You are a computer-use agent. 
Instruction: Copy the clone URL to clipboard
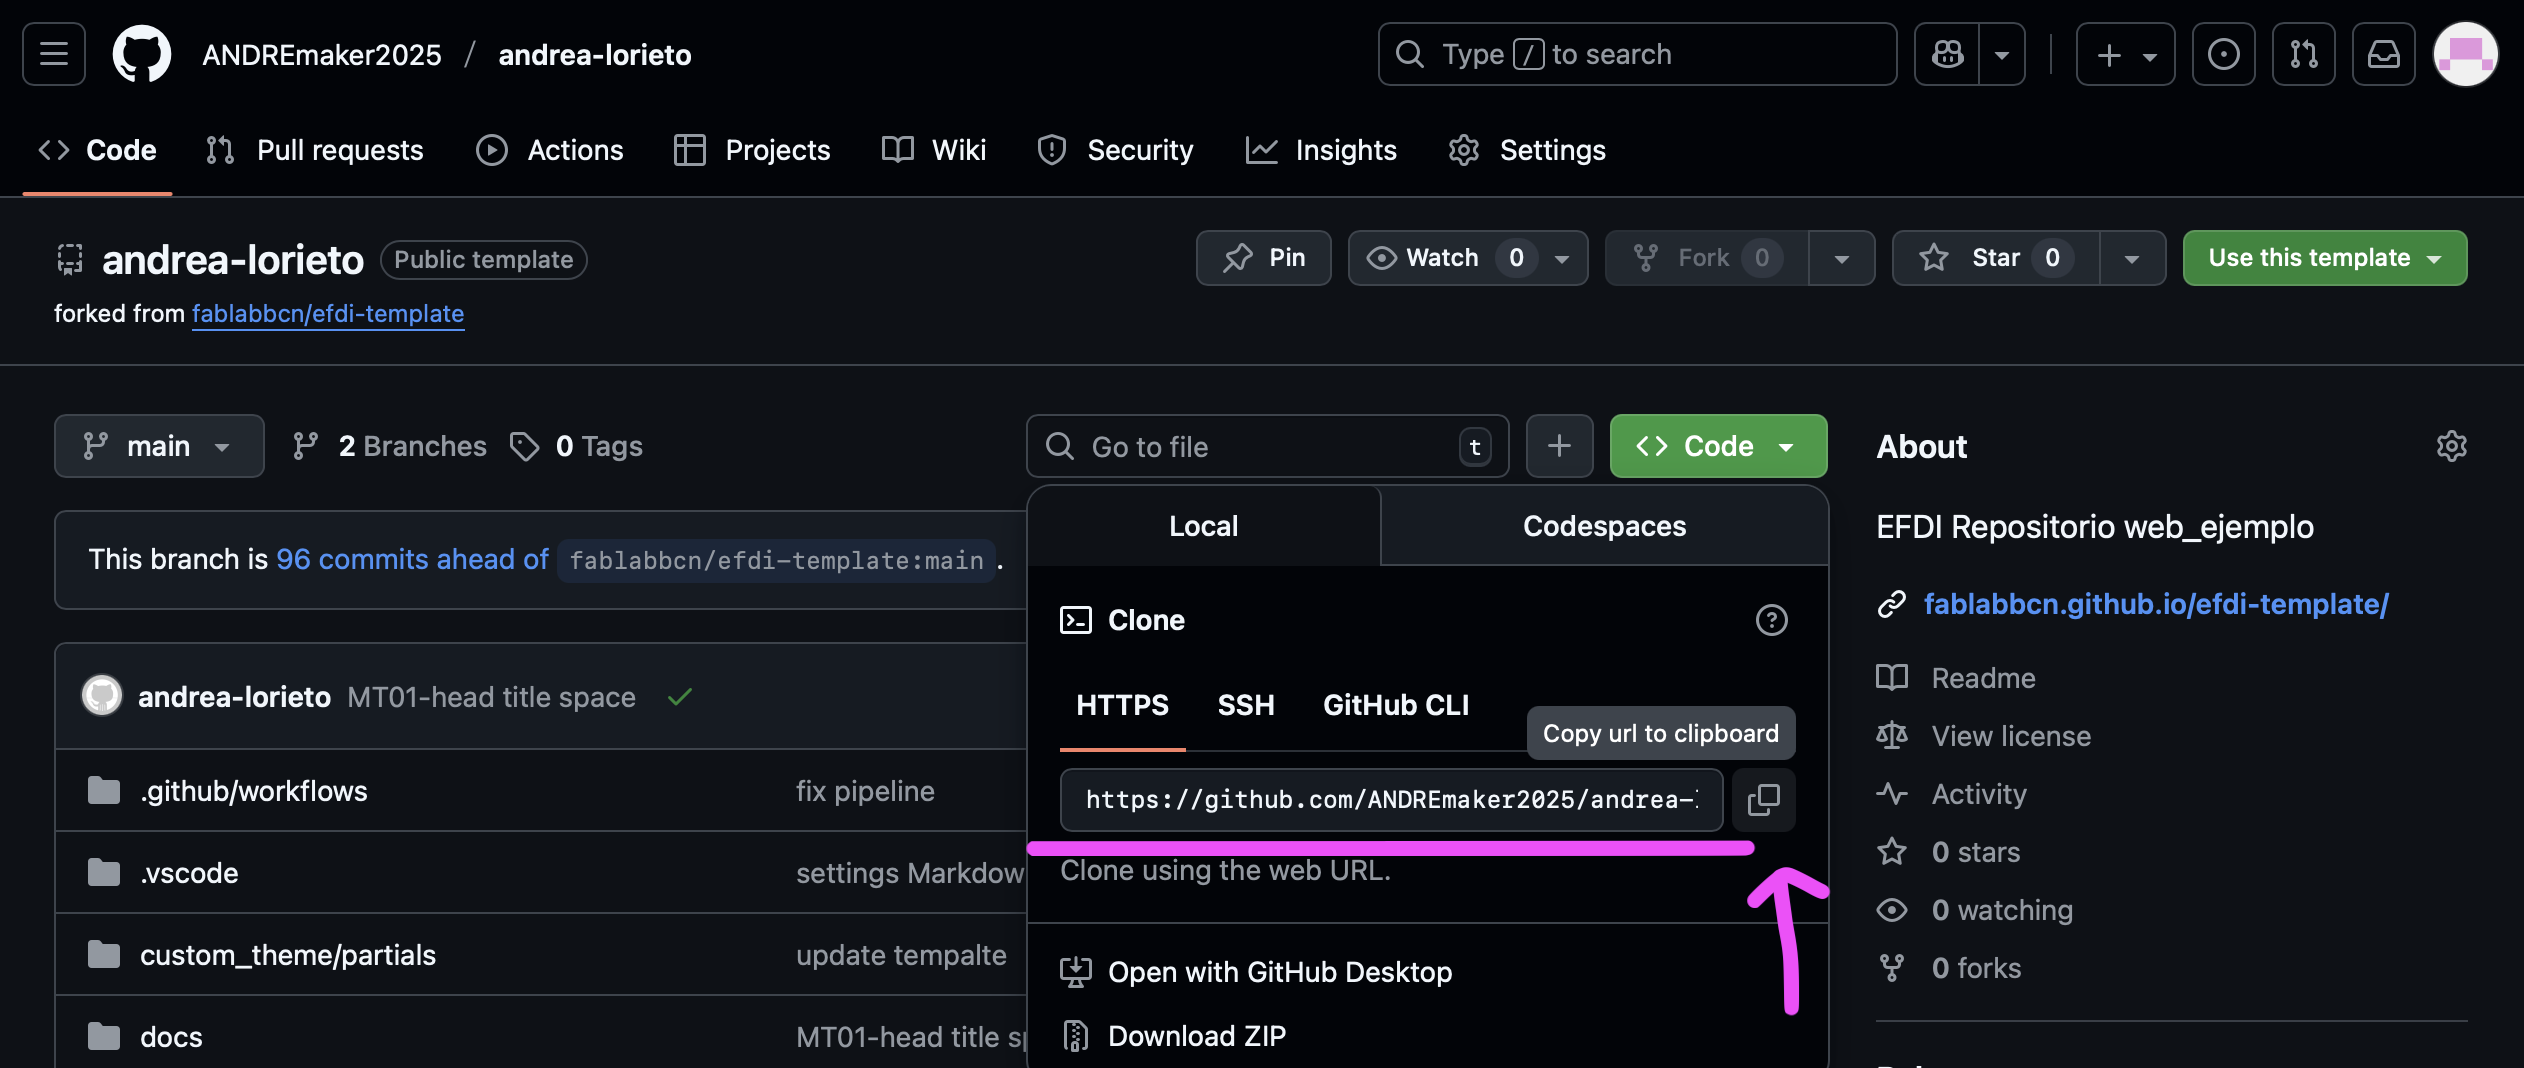[x=1763, y=799]
